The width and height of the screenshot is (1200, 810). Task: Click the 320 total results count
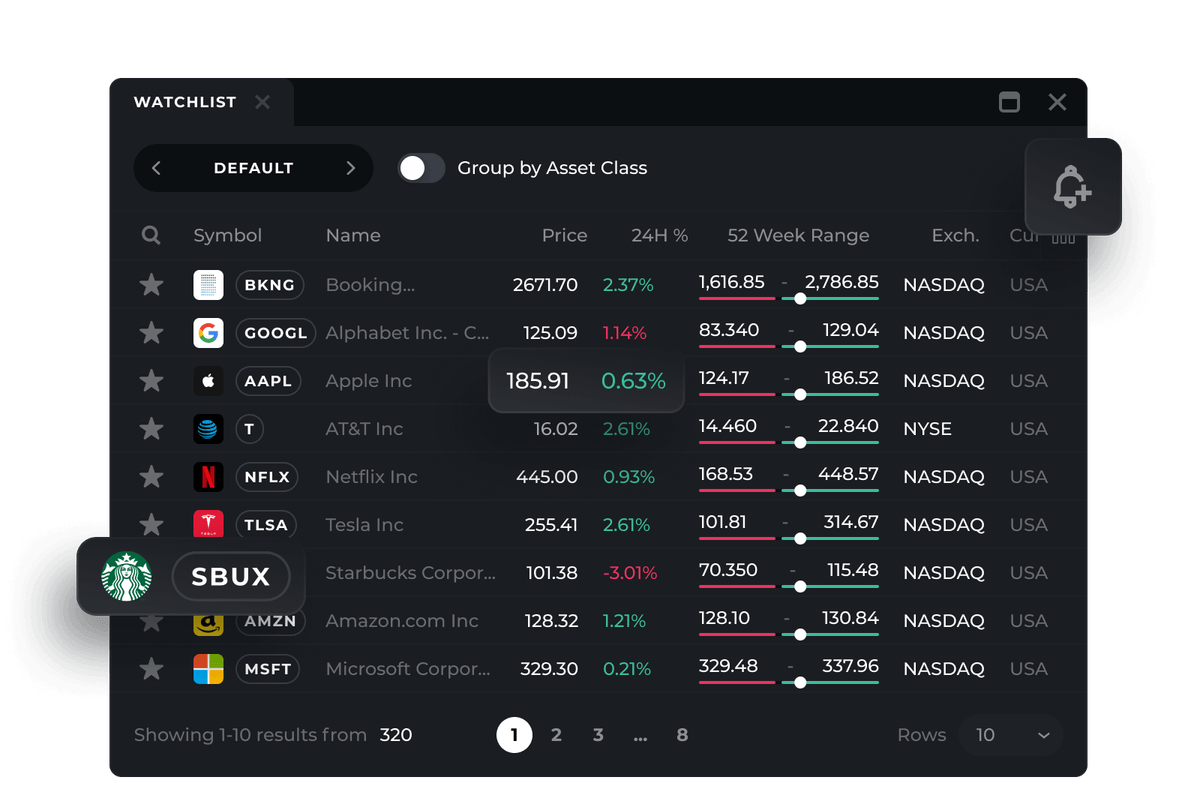pos(396,735)
